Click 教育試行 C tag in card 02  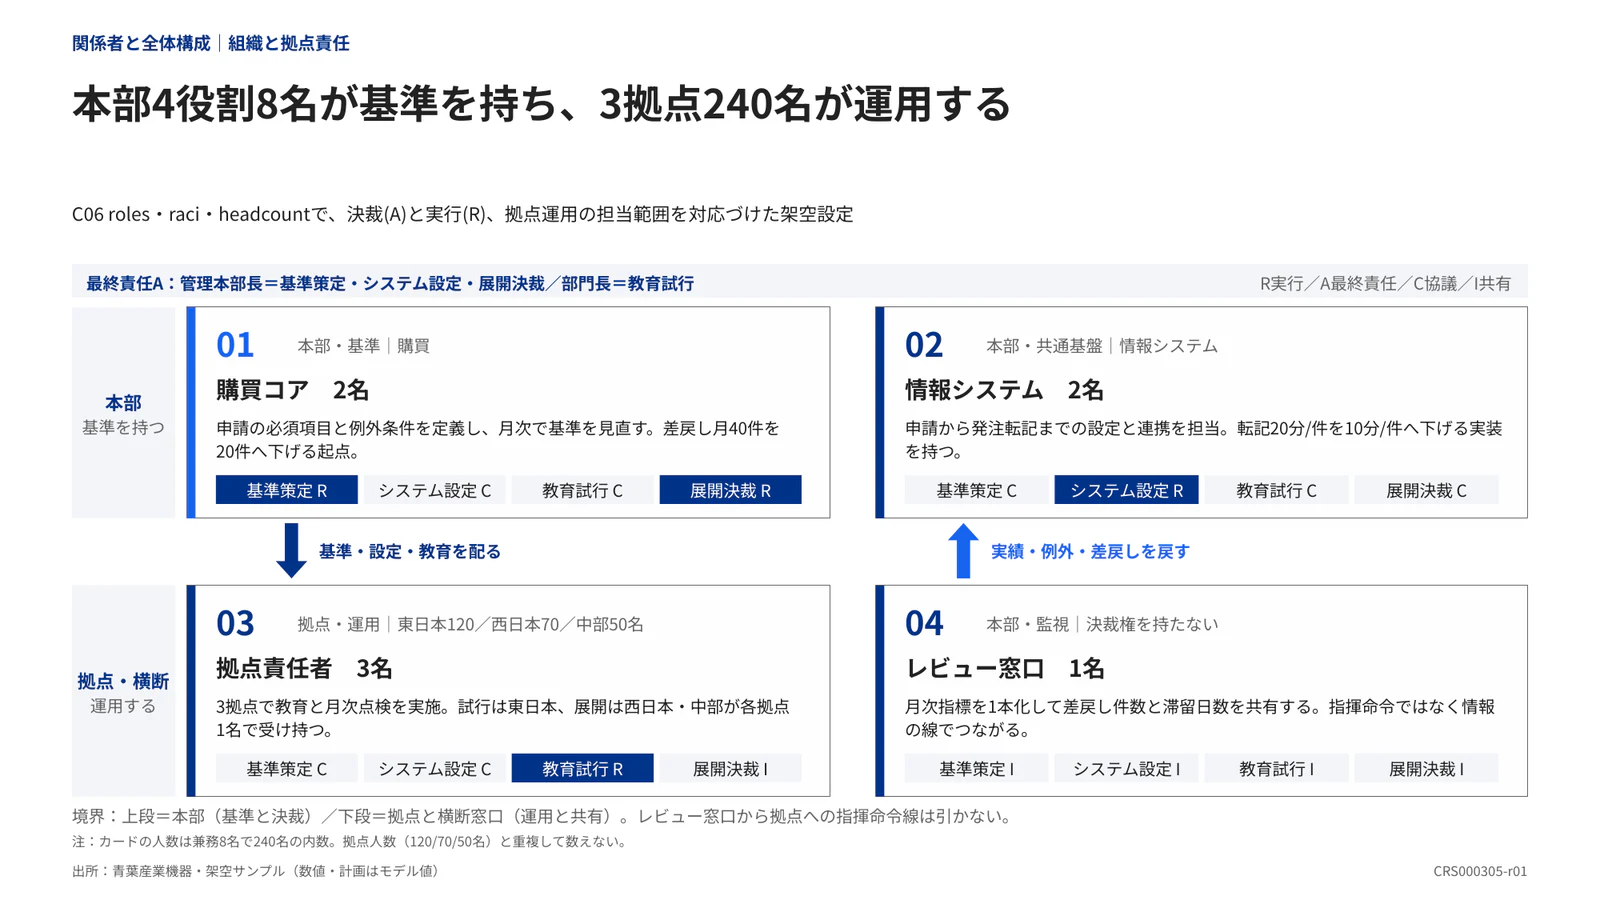(1277, 490)
